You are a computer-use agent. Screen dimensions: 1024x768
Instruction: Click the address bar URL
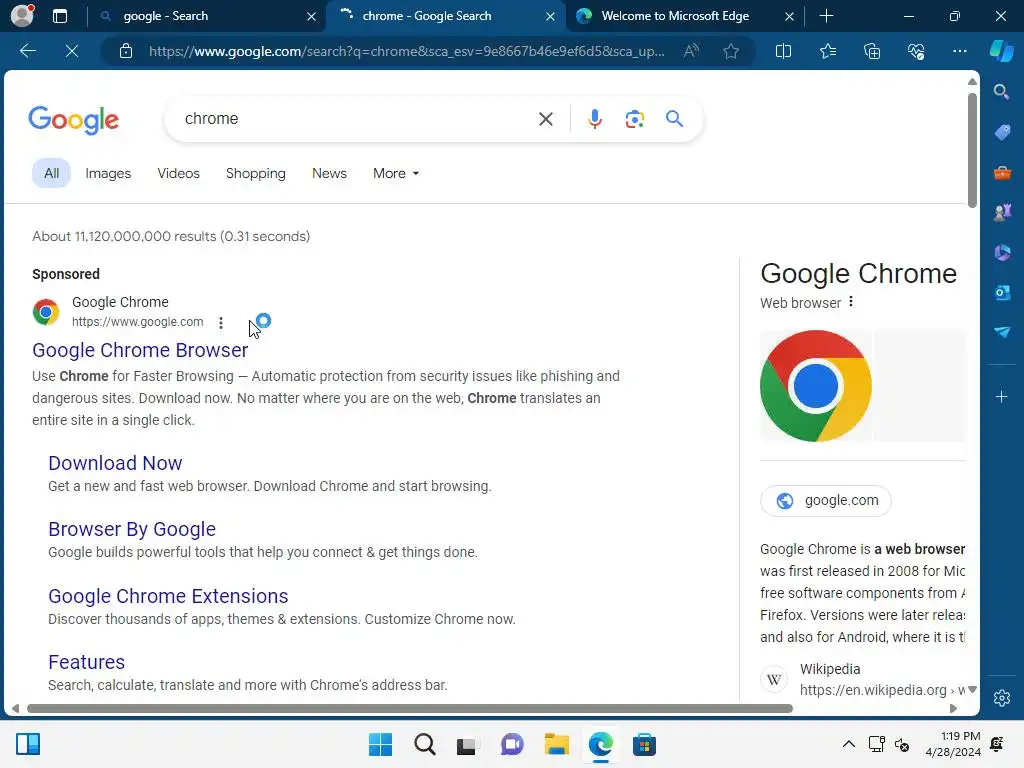(x=406, y=51)
